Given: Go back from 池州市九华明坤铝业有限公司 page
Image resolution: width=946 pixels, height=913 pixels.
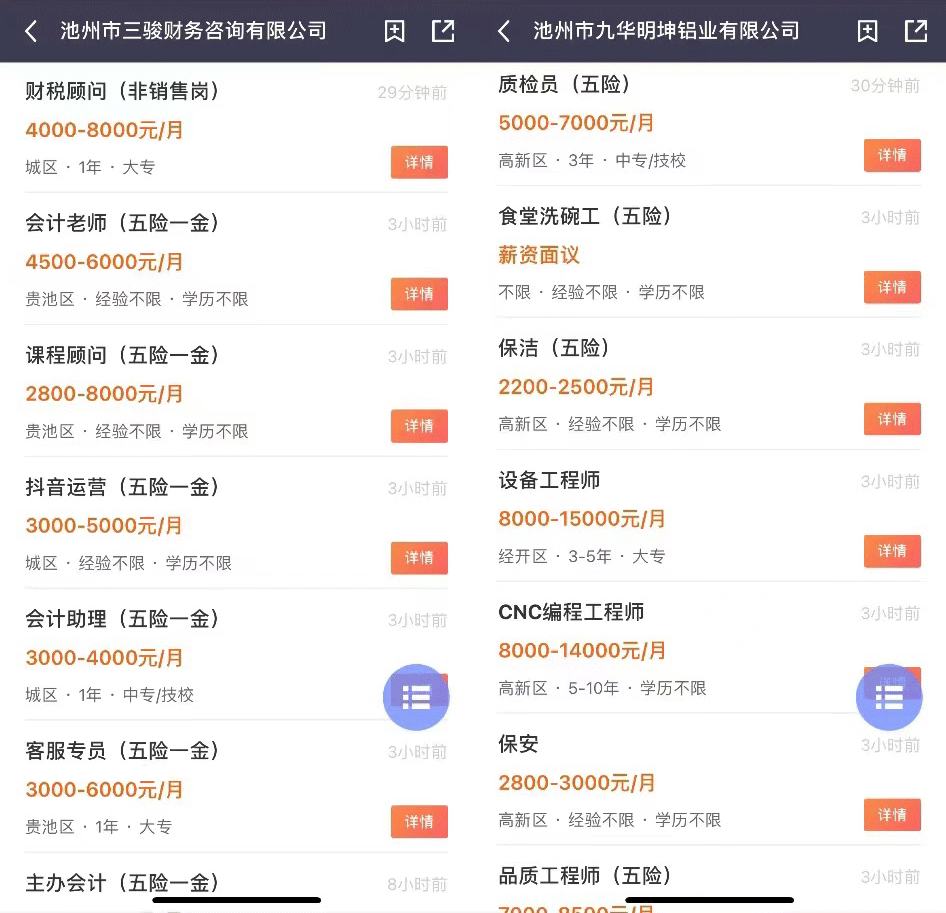Looking at the screenshot, I should [x=504, y=31].
